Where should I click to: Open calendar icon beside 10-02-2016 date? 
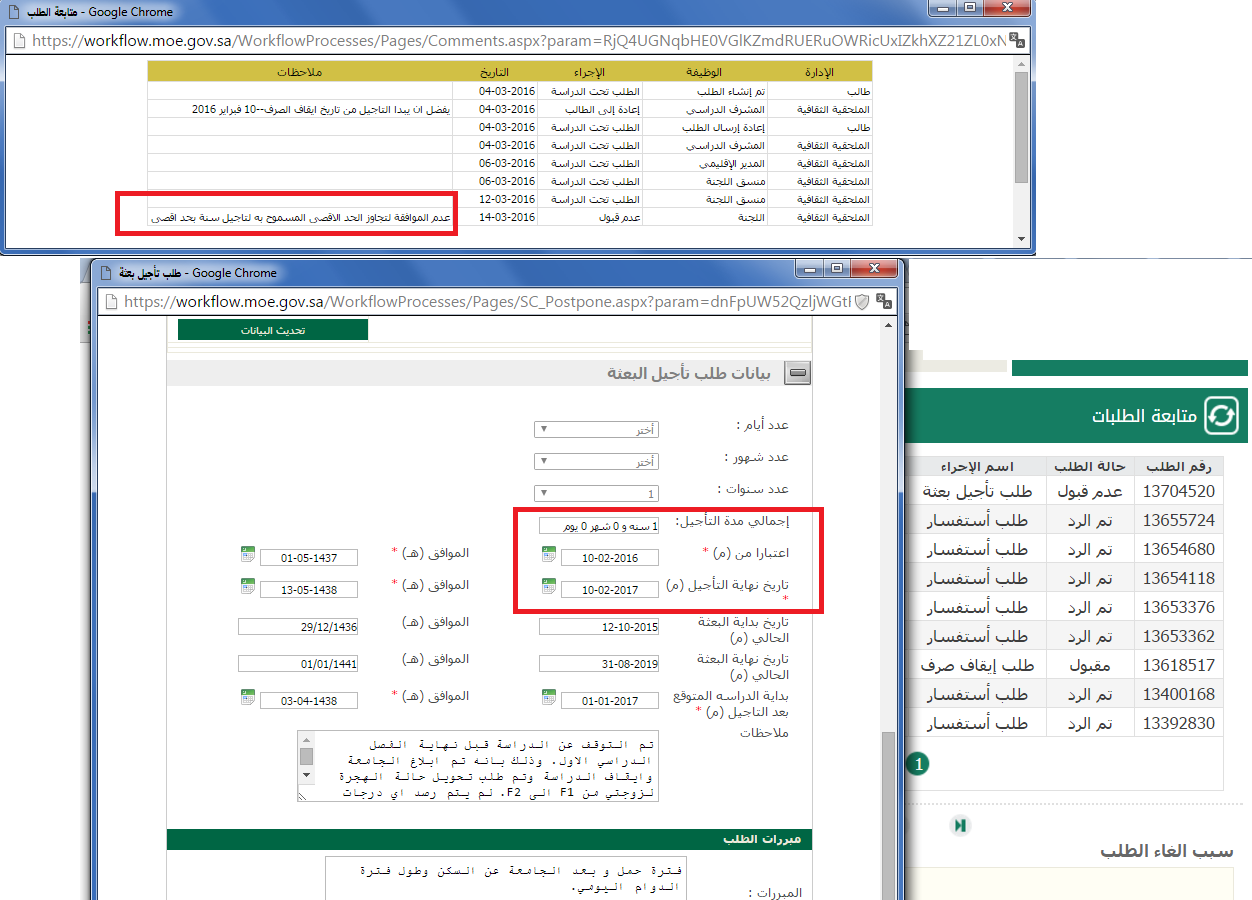[548, 555]
